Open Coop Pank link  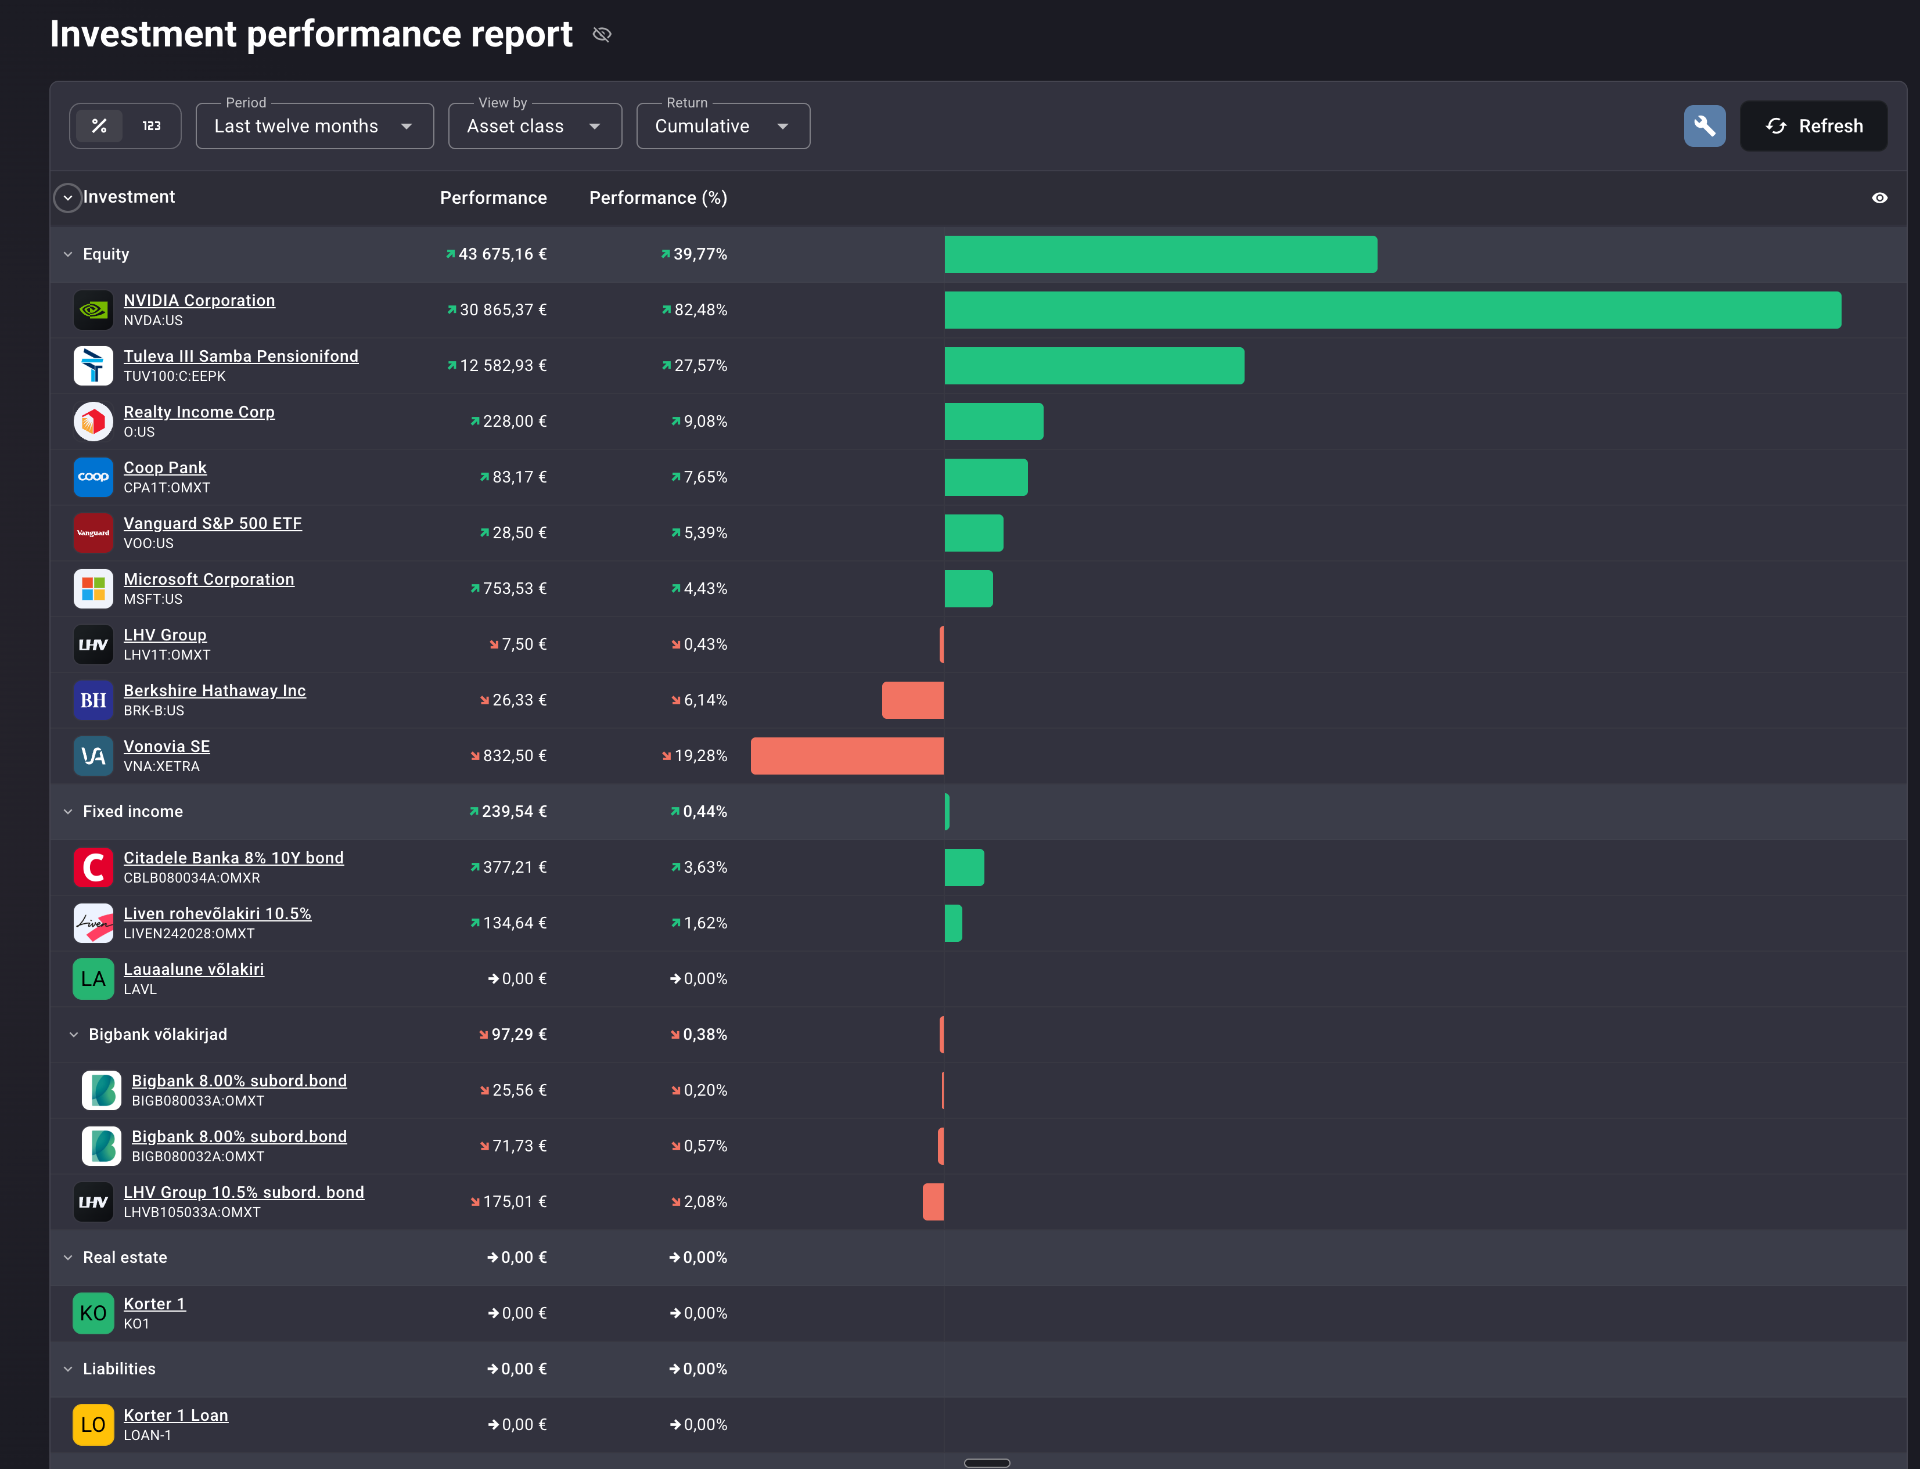pyautogui.click(x=165, y=467)
